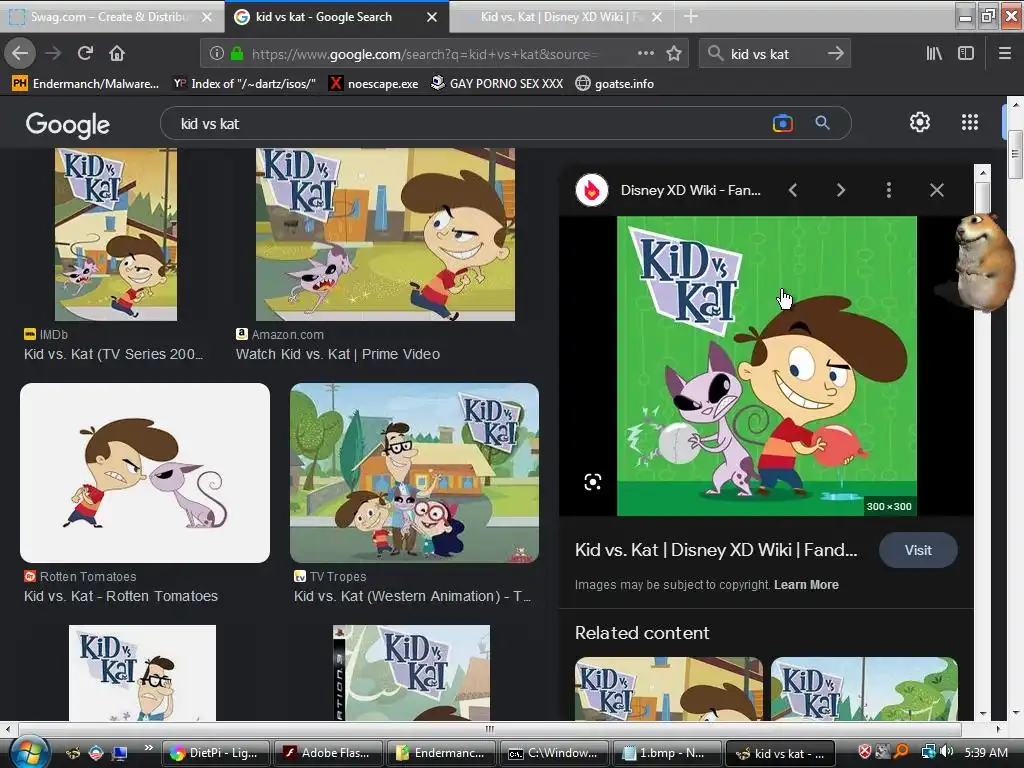
Task: Switch to Kid vs. Kat Disney XD Wiki tab
Action: coord(561,16)
